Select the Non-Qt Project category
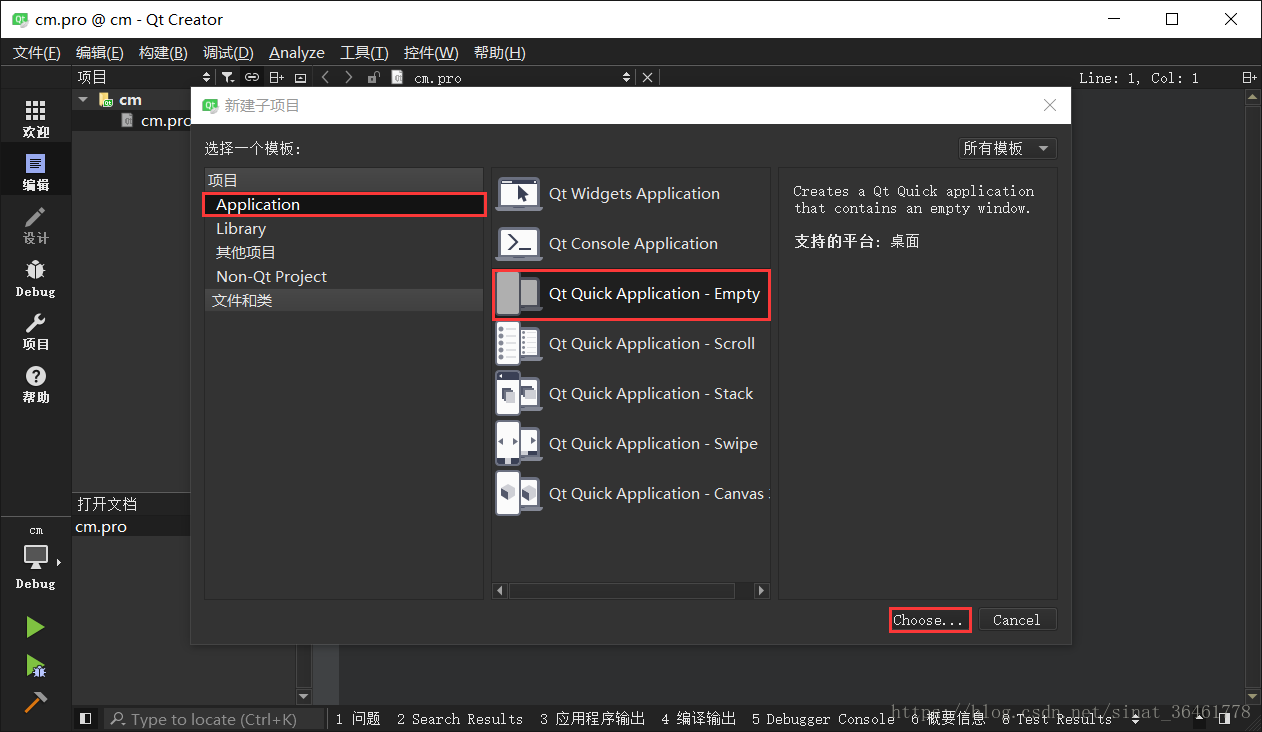The height and width of the screenshot is (732, 1262). (x=344, y=276)
